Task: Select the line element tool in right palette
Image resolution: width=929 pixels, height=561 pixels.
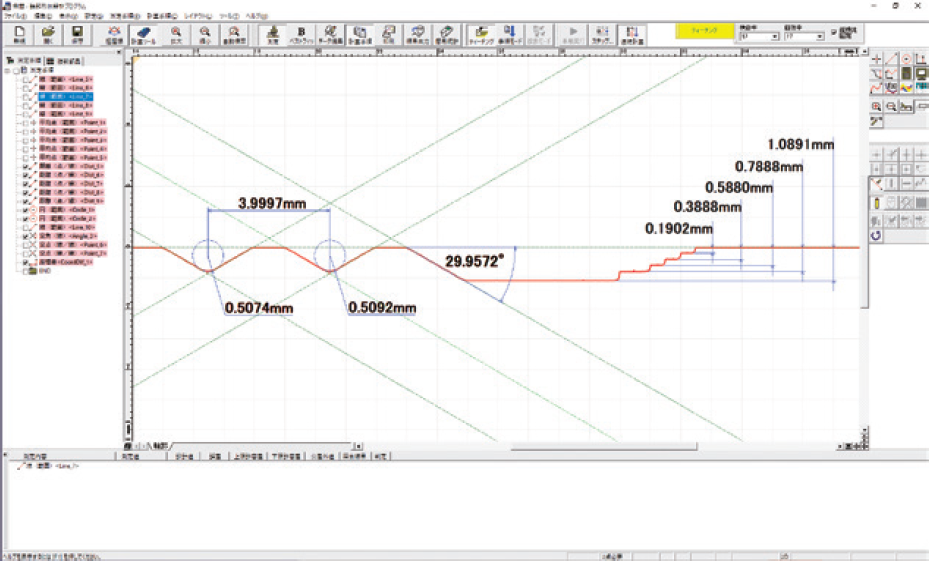Action: click(891, 59)
